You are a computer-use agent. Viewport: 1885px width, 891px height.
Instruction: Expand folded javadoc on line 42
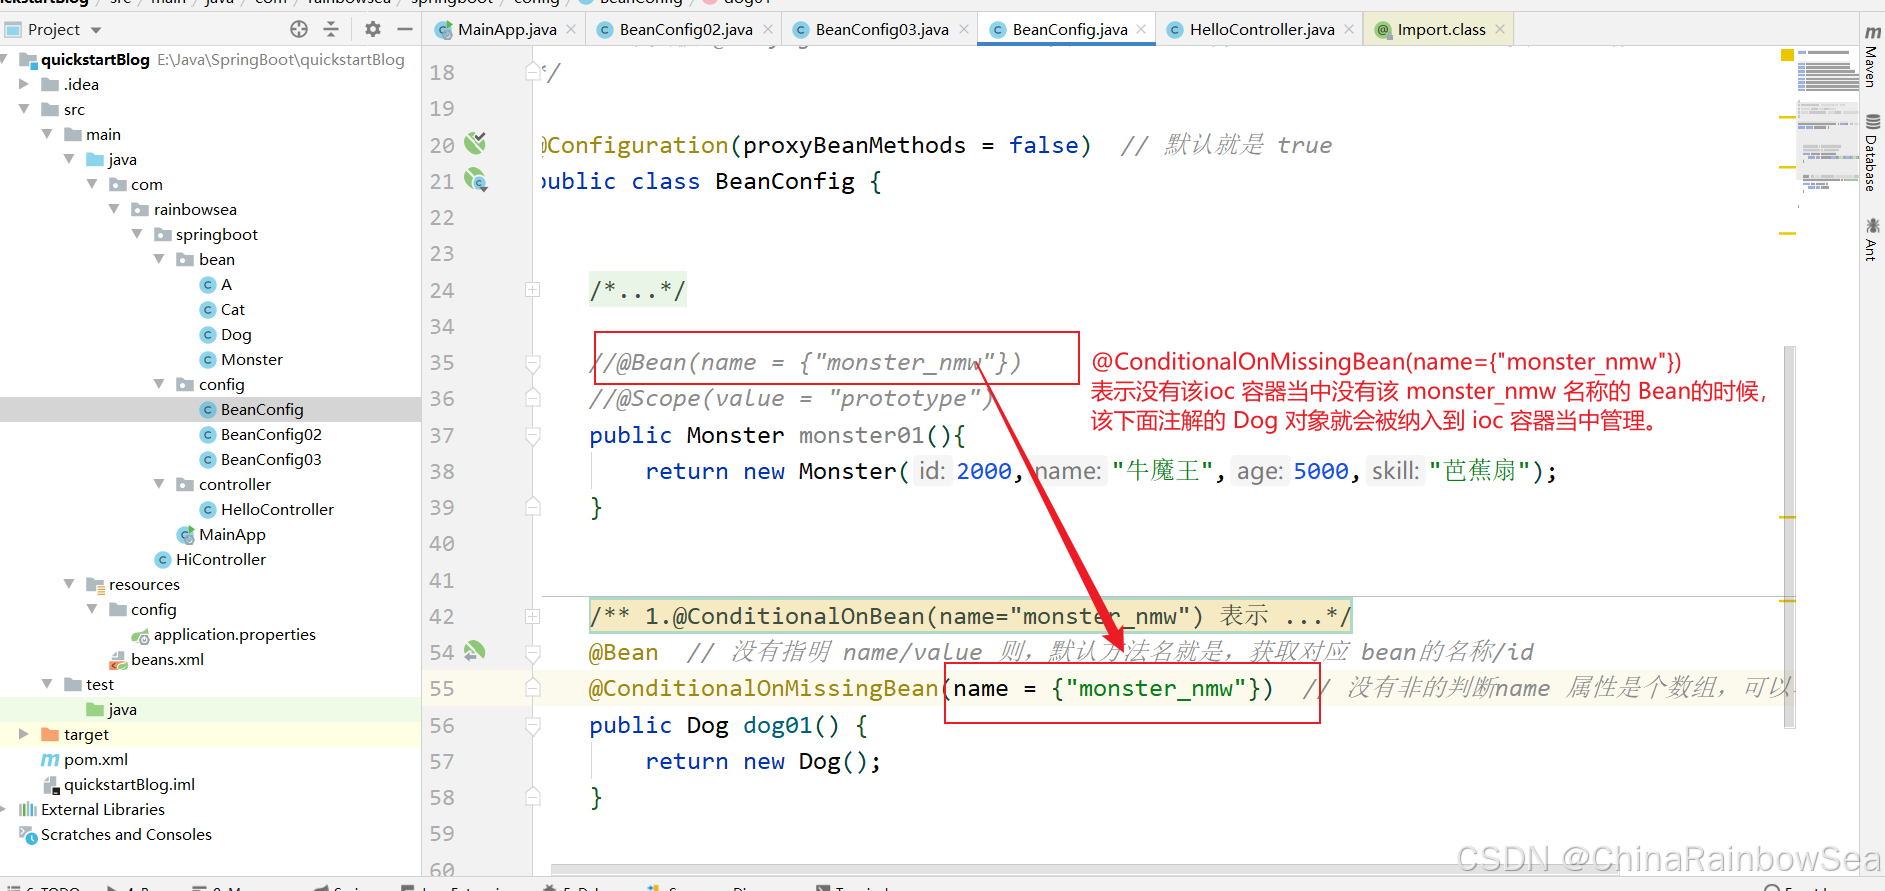(x=533, y=616)
